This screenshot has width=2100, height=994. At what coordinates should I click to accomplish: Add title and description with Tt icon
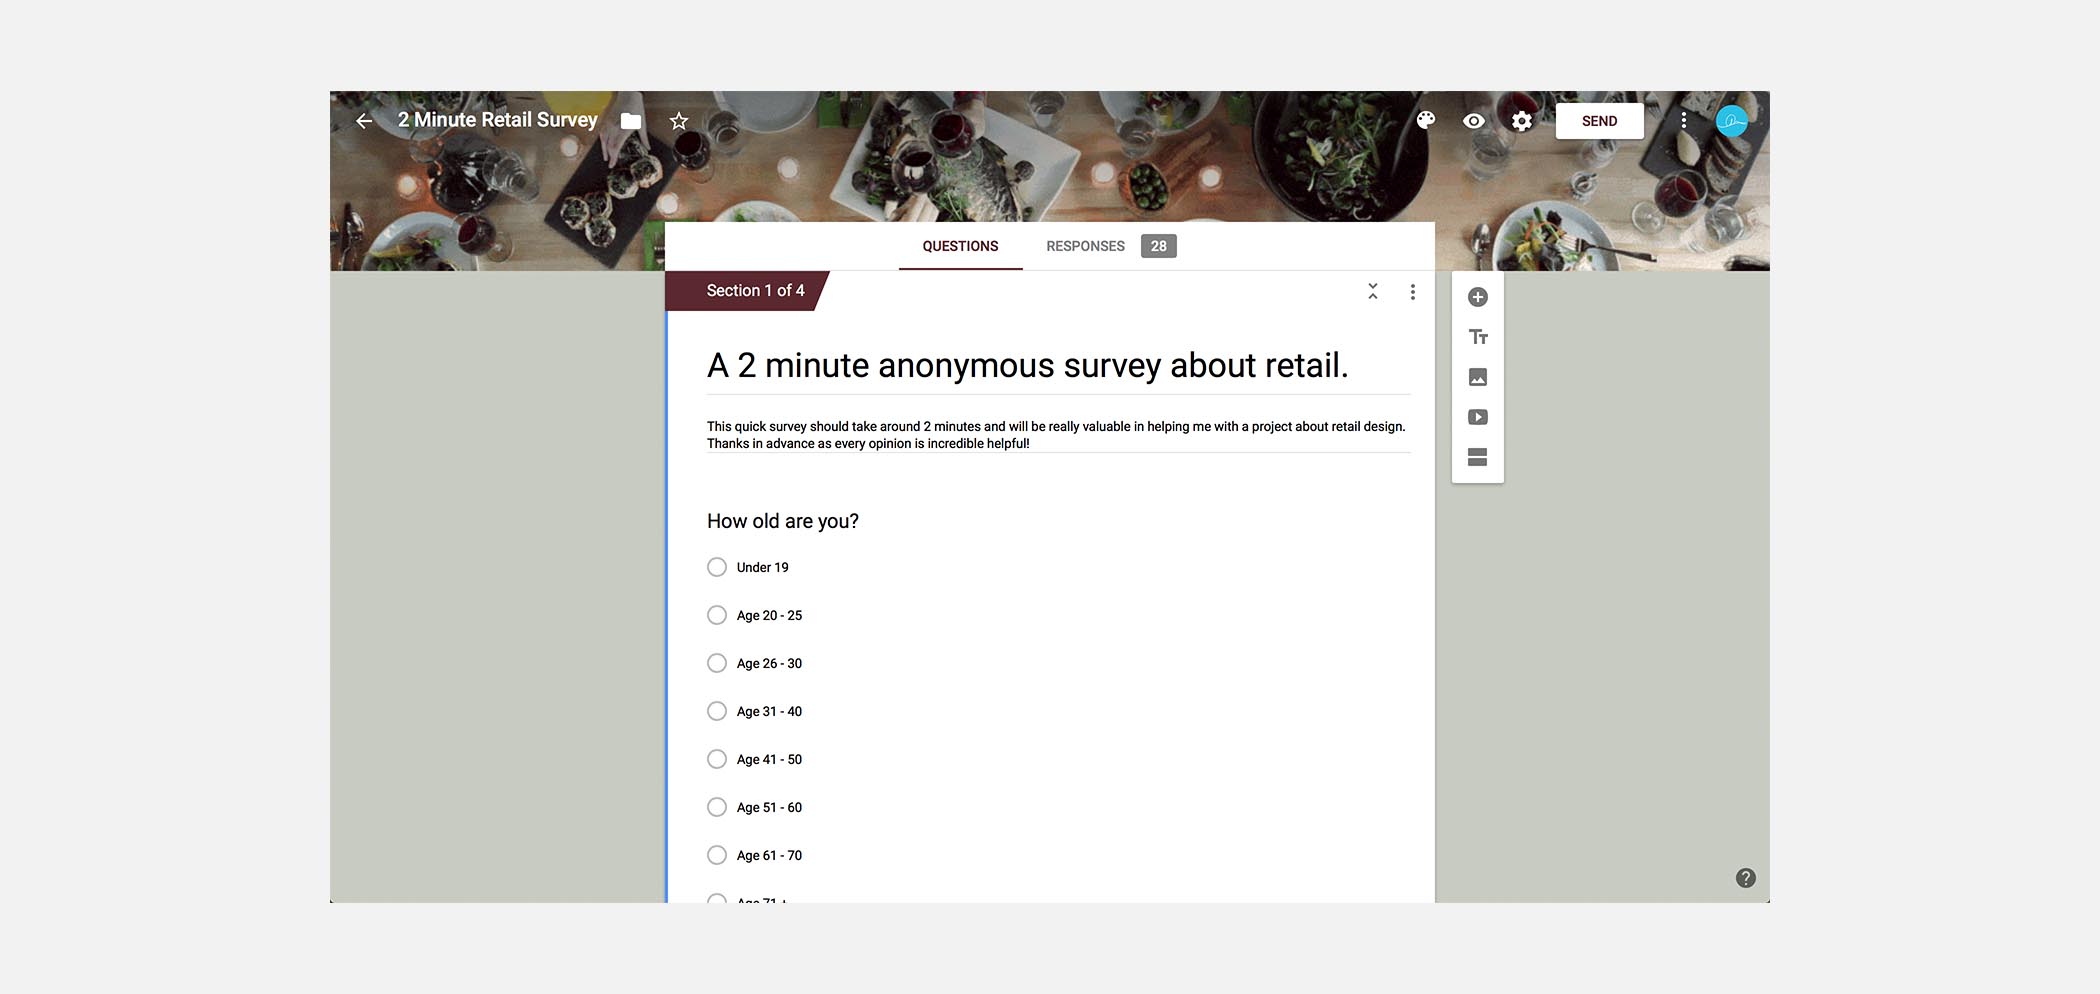(1478, 337)
